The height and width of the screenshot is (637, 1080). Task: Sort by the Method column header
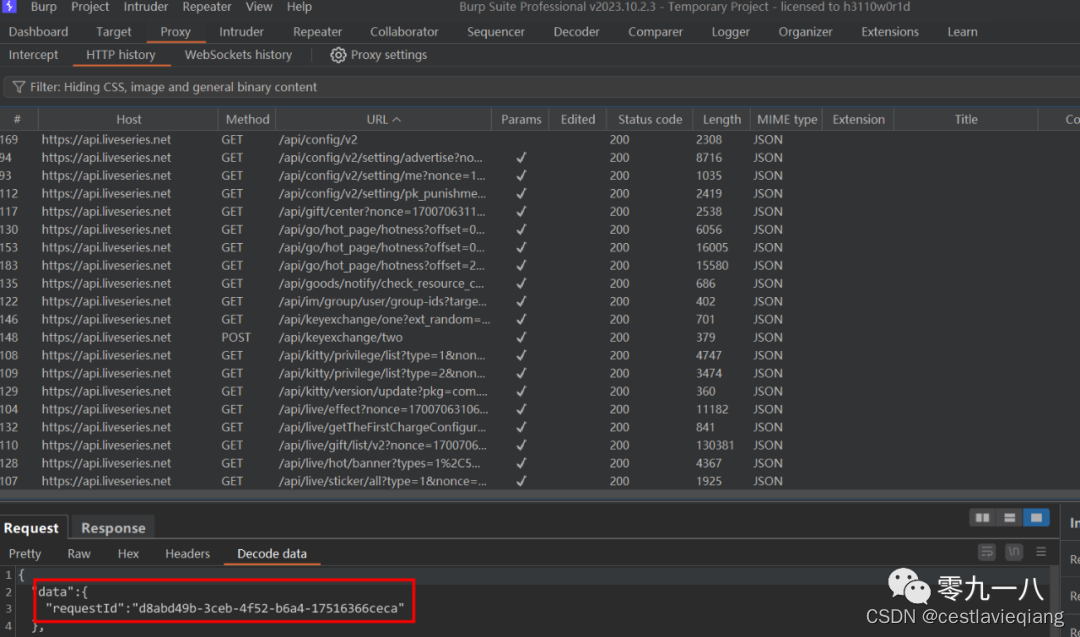[247, 120]
